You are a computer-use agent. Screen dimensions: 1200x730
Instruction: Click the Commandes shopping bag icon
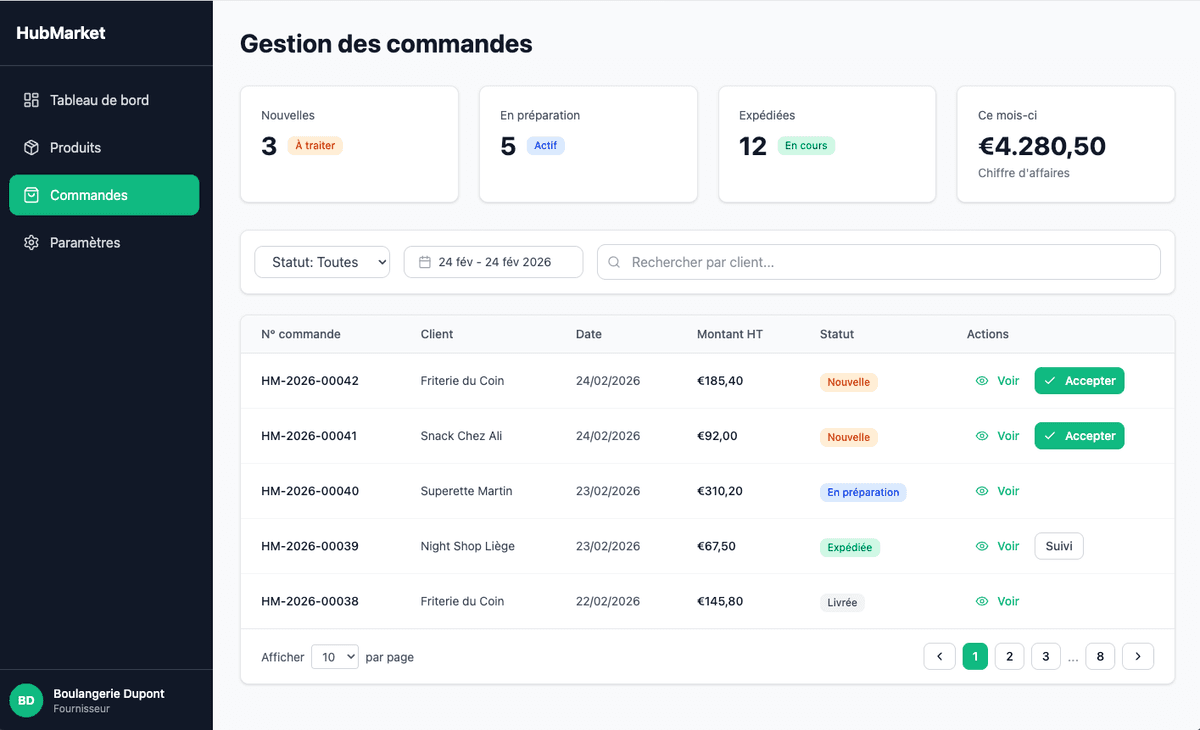(31, 195)
